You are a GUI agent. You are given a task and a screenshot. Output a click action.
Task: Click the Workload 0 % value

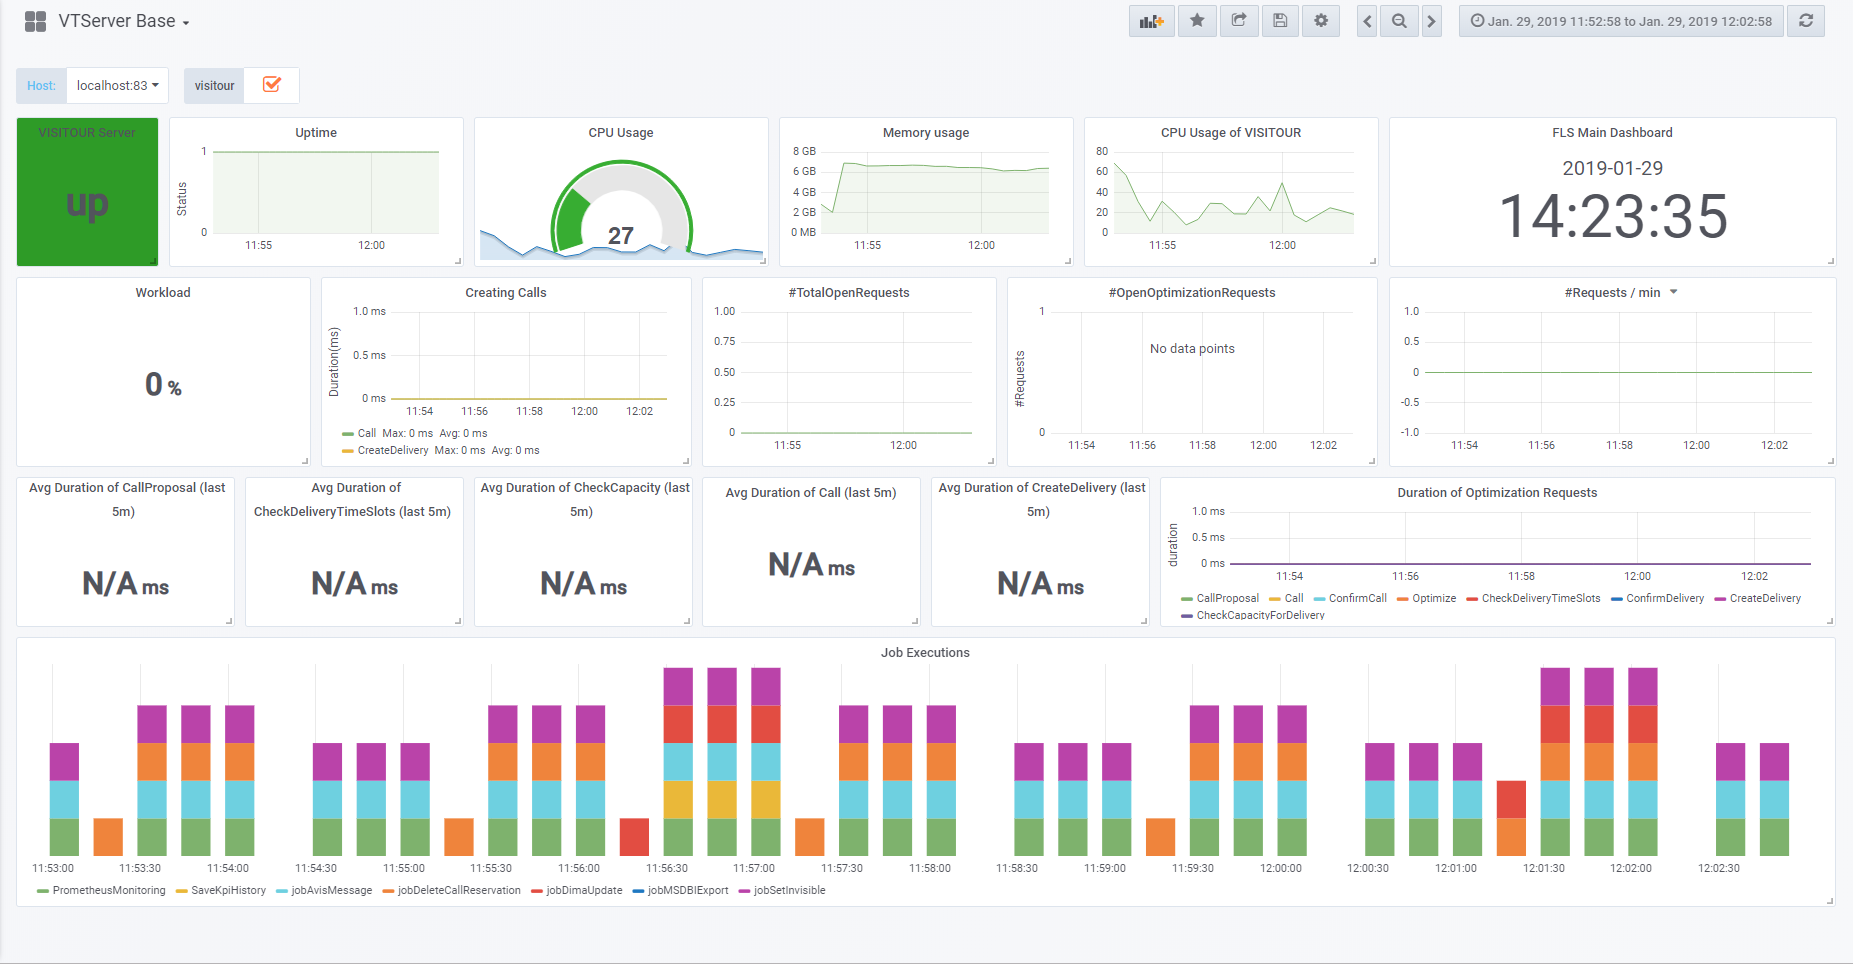(163, 385)
